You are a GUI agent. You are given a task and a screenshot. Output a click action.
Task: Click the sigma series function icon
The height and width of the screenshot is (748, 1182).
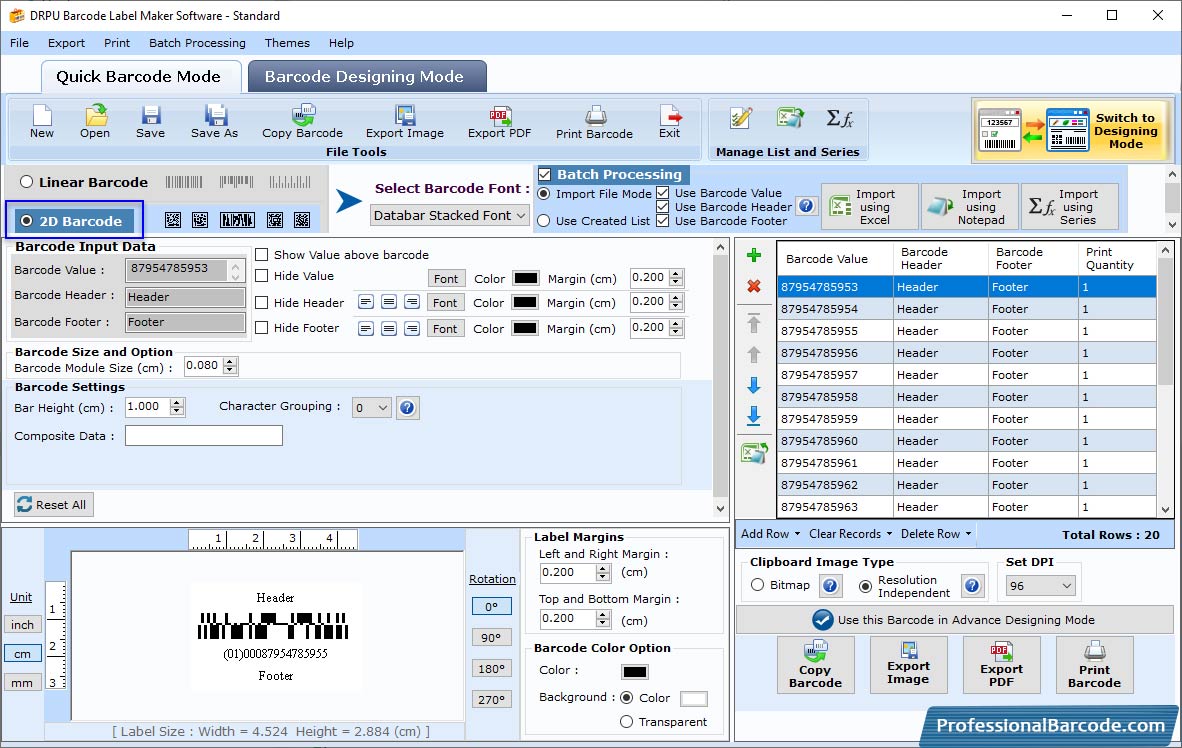tap(839, 118)
